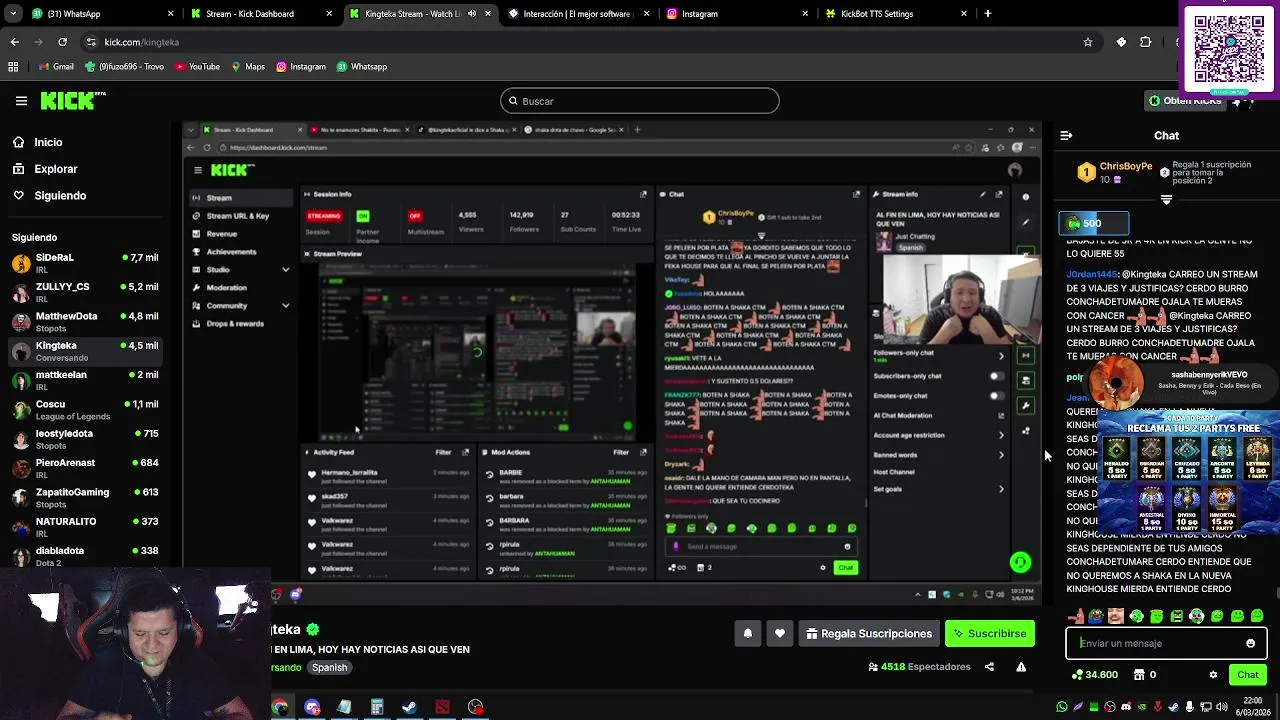The width and height of the screenshot is (1280, 720).
Task: Click ChrisBoyPe top gifter name in chat
Action: (1126, 167)
